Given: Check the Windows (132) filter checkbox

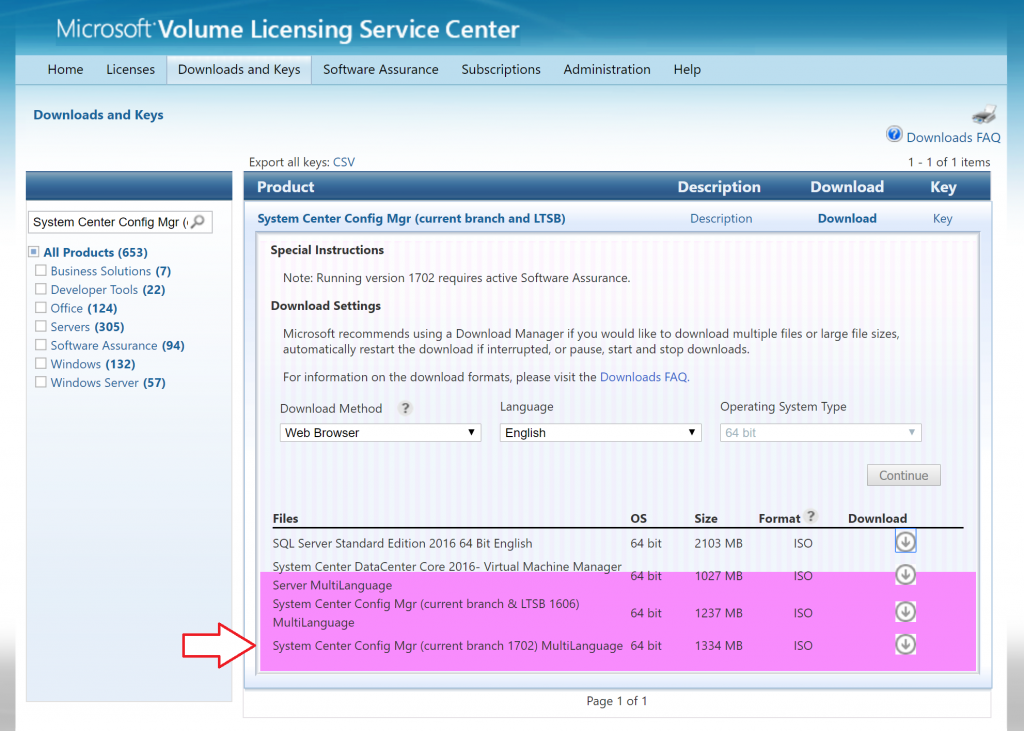Looking at the screenshot, I should (x=40, y=363).
